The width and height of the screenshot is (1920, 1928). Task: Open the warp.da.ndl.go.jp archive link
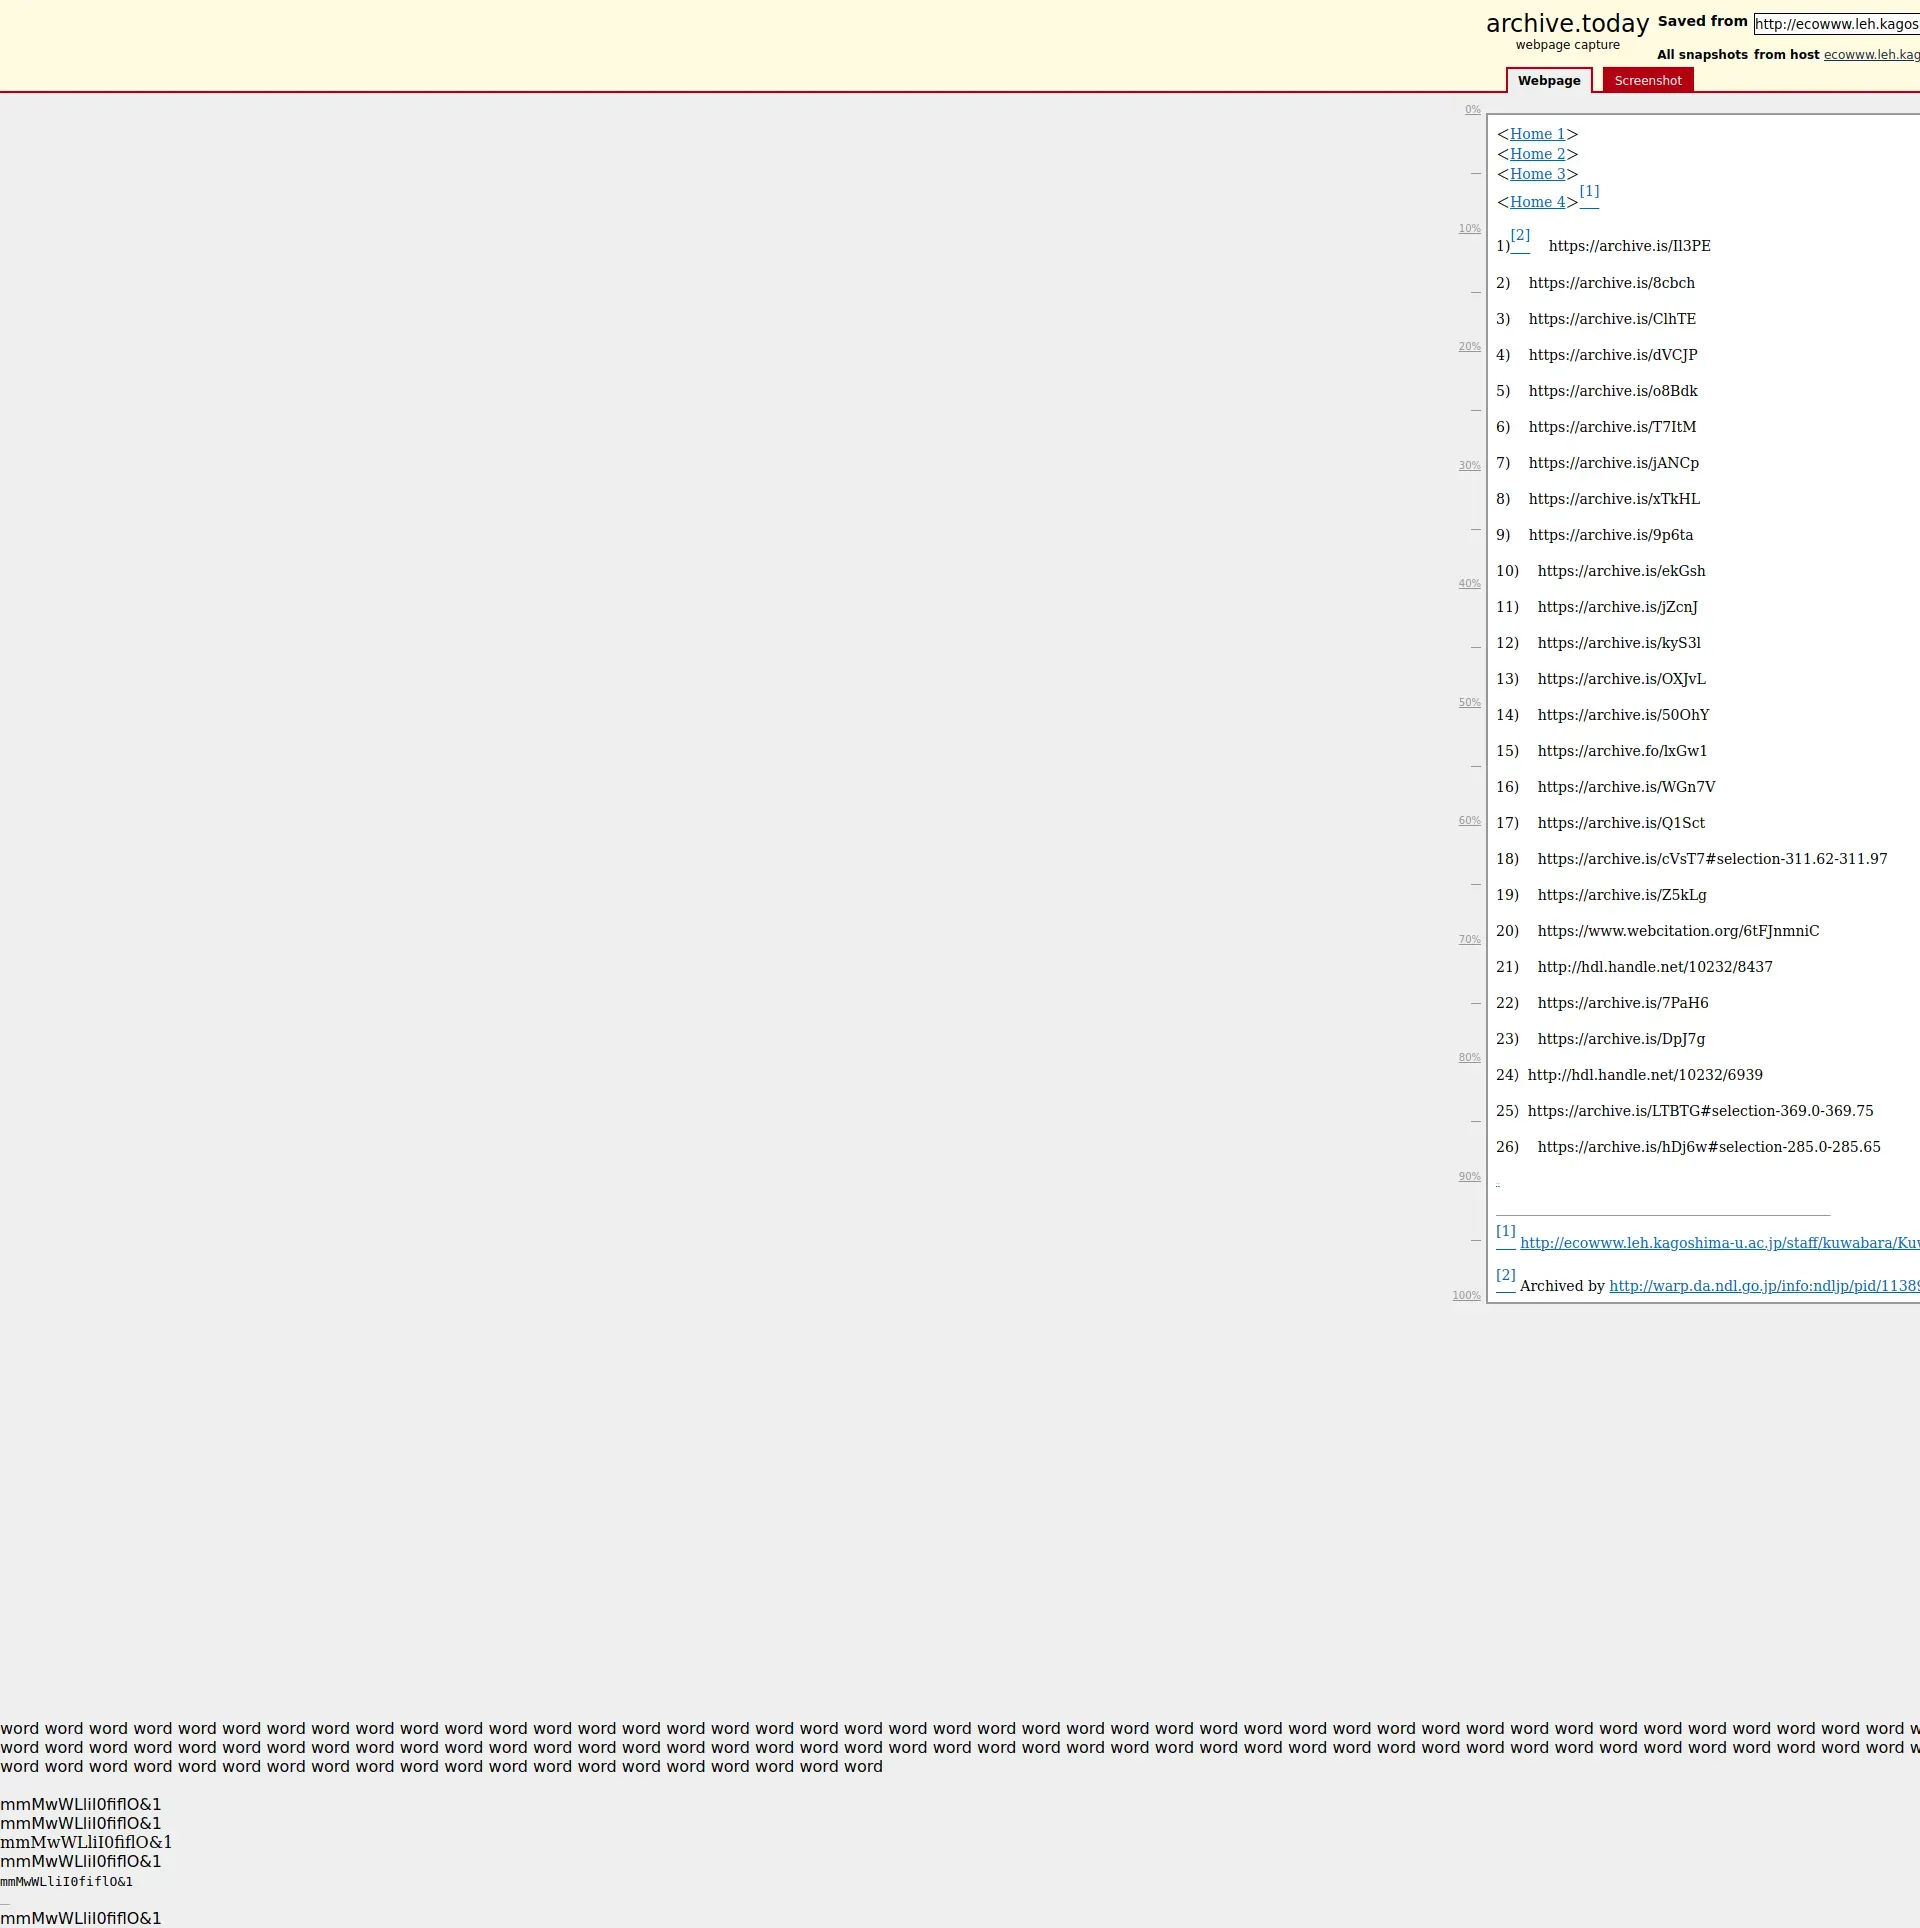1762,1286
